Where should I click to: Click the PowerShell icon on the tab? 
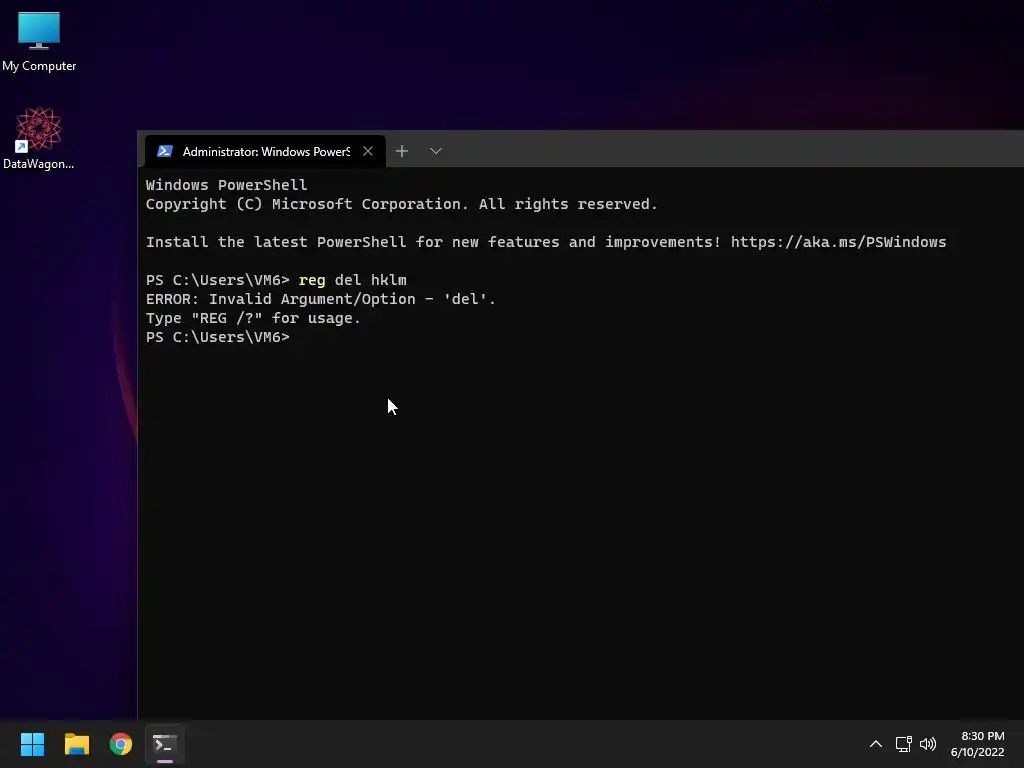(x=165, y=152)
